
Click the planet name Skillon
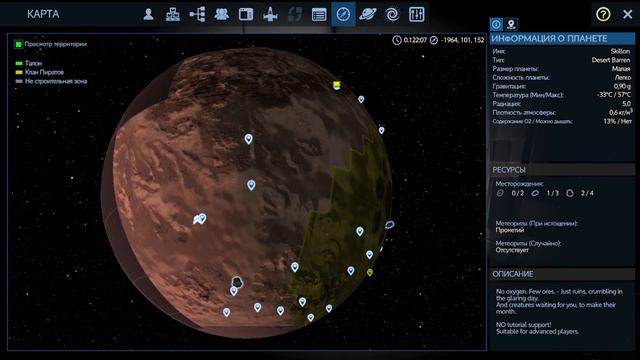(x=620, y=51)
